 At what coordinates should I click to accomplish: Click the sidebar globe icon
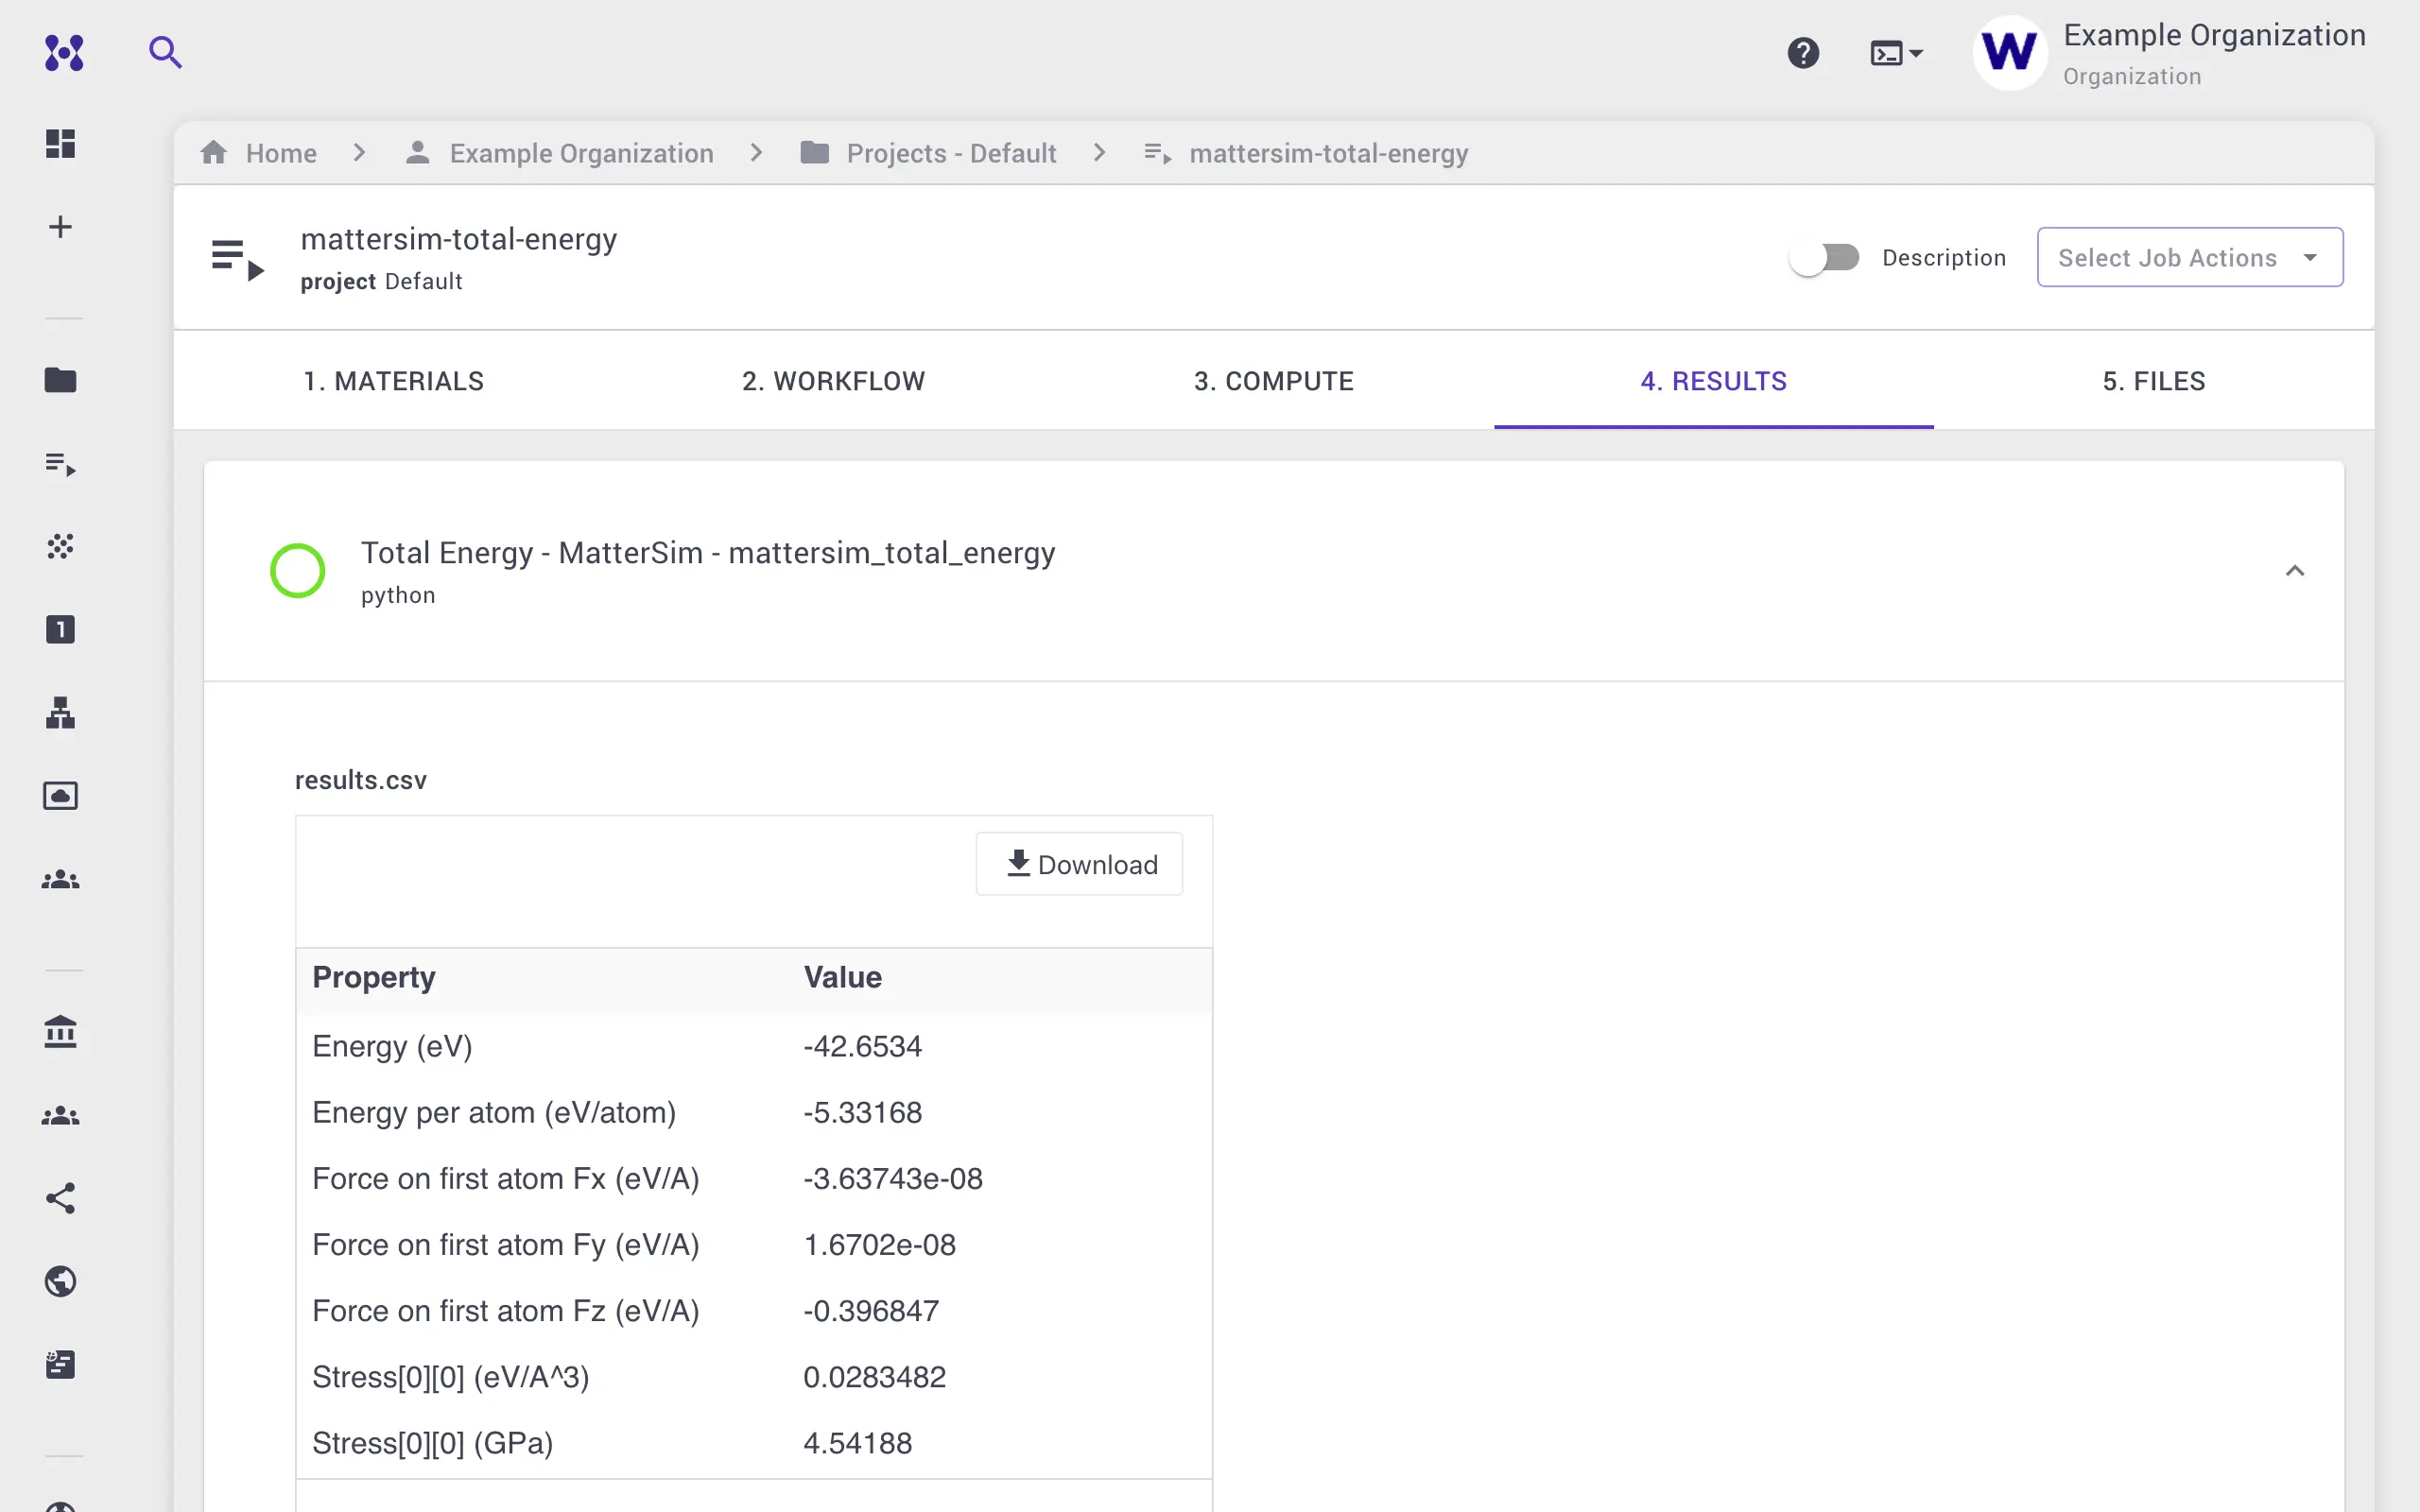click(60, 1281)
